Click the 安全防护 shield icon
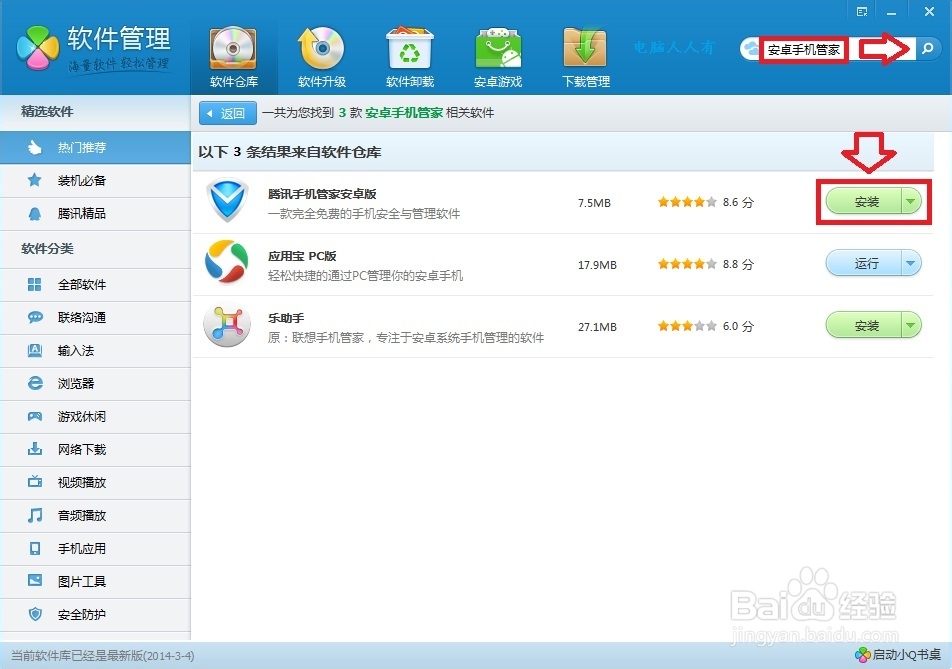This screenshot has width=952, height=669. [x=35, y=614]
